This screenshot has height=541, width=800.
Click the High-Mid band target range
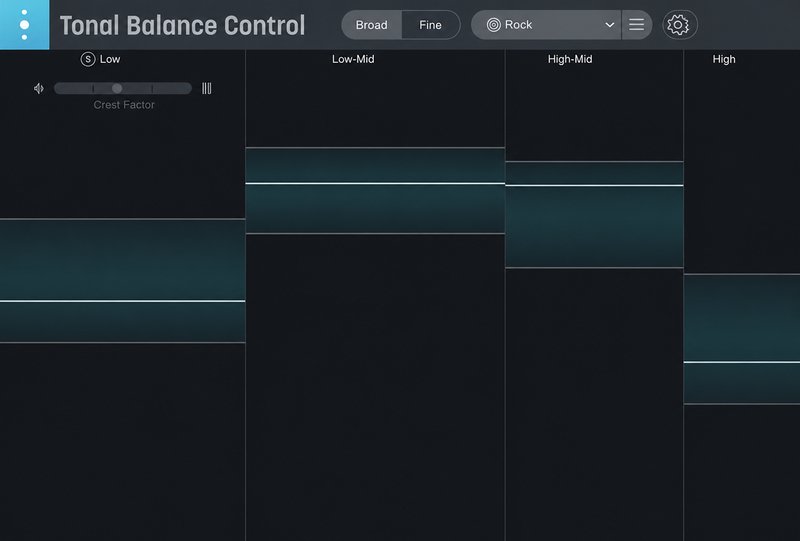pyautogui.click(x=594, y=214)
